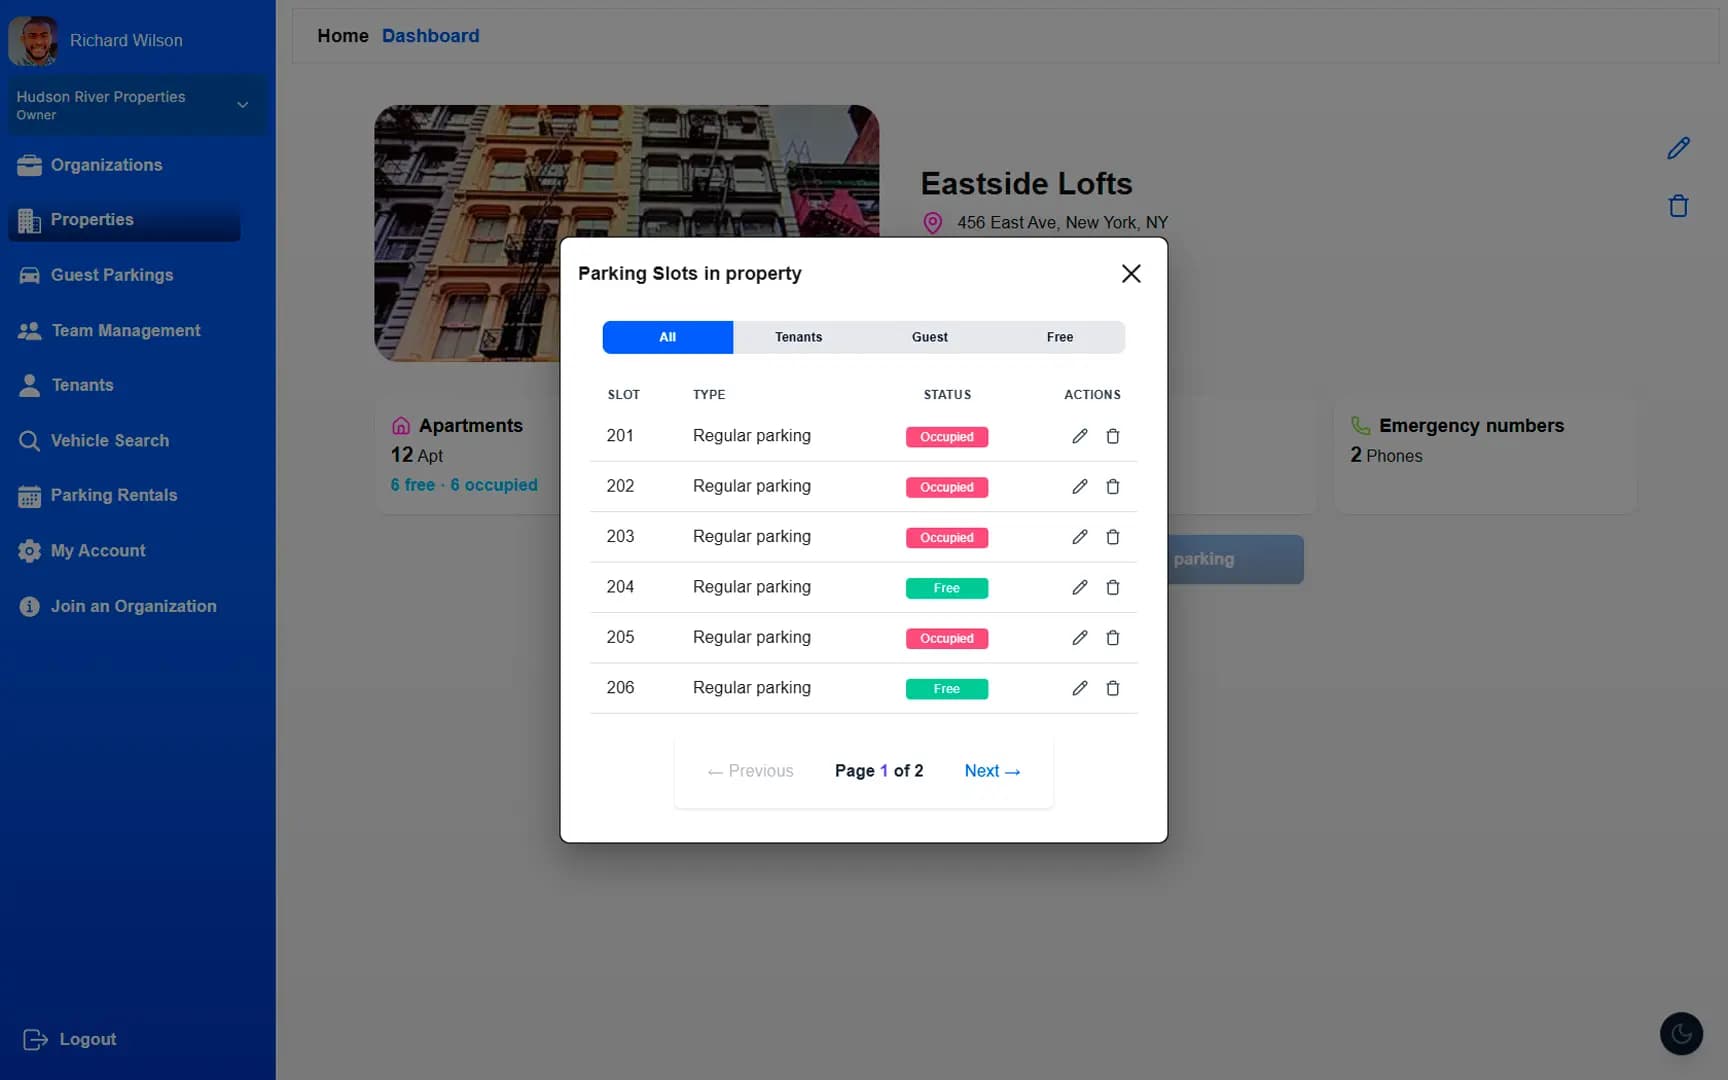Click the pencil icon to edit Eastside Lofts
The width and height of the screenshot is (1728, 1080).
(1679, 147)
